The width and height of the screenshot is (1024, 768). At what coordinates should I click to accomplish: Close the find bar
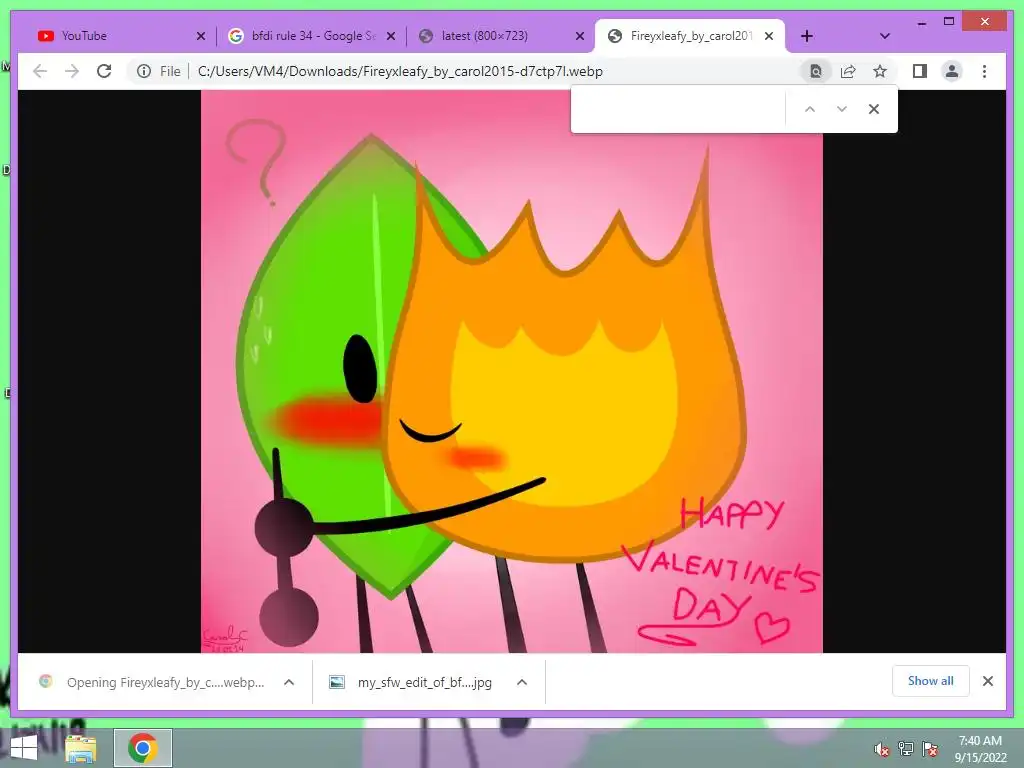874,109
